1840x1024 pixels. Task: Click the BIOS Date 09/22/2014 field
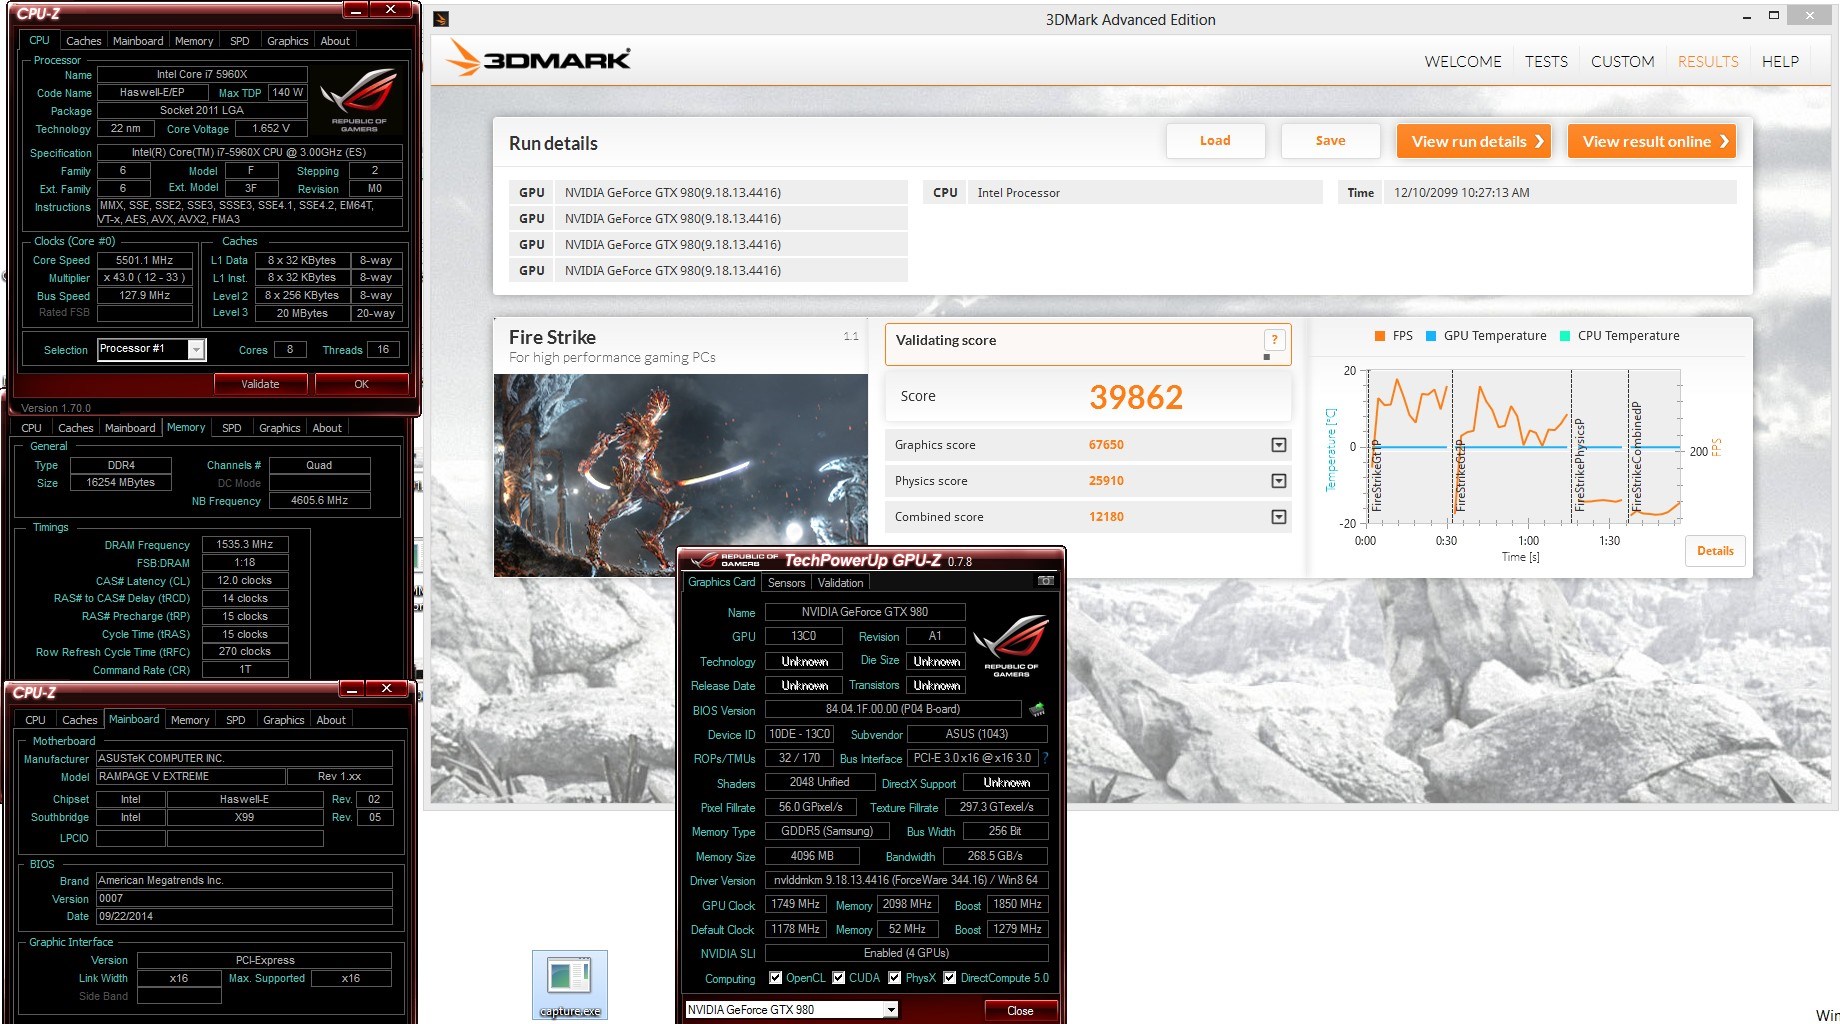pos(244,916)
